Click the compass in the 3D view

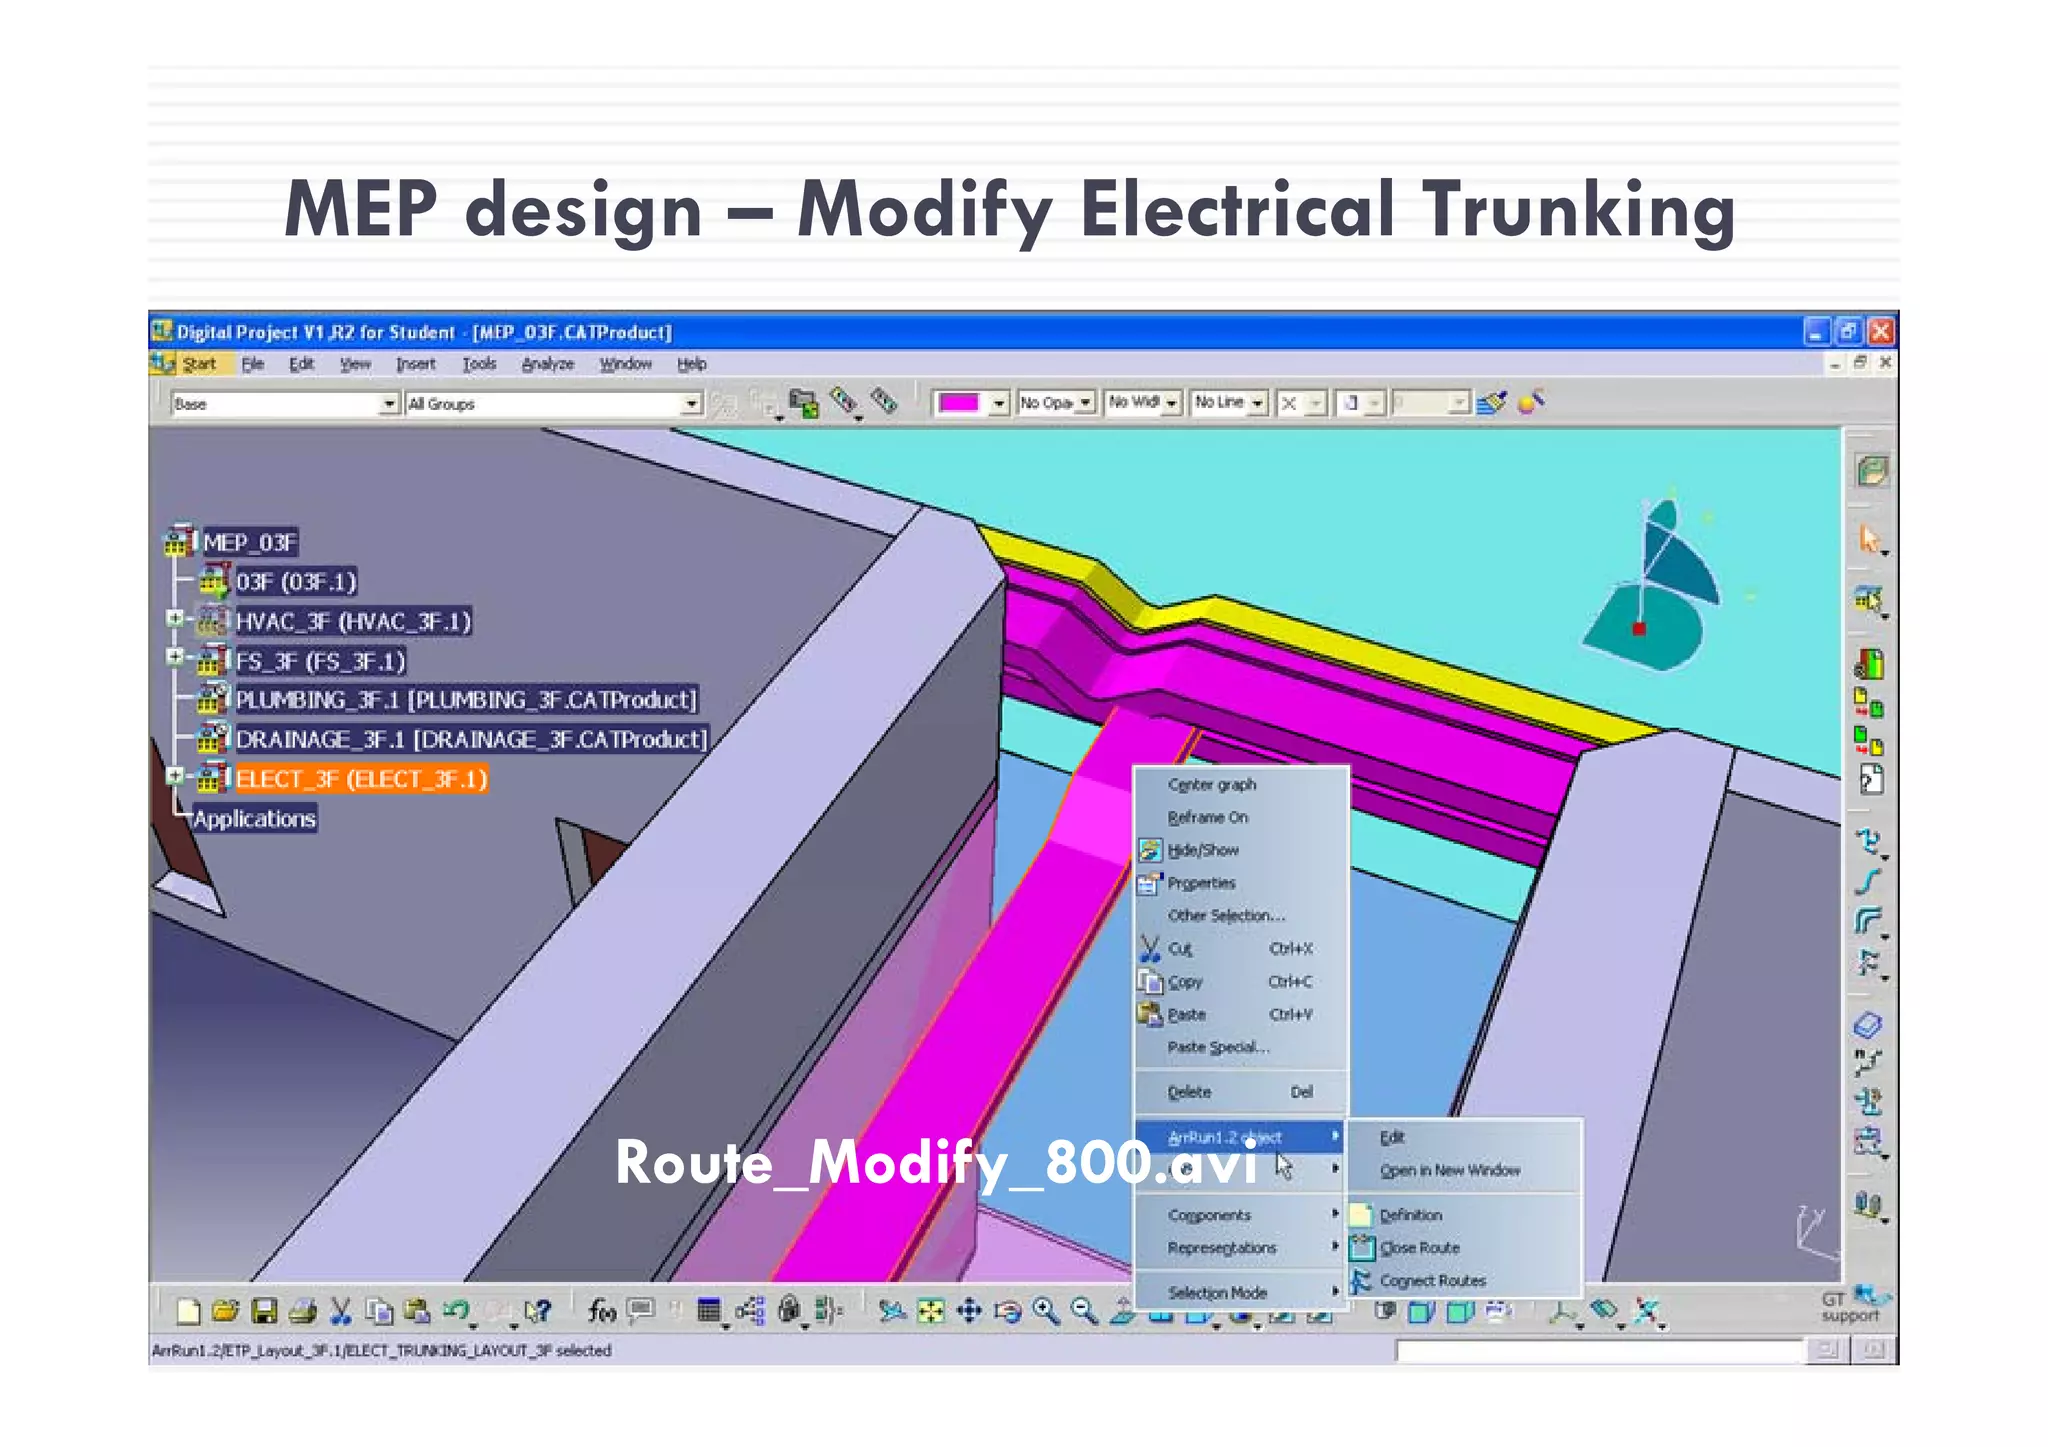pyautogui.click(x=1653, y=583)
